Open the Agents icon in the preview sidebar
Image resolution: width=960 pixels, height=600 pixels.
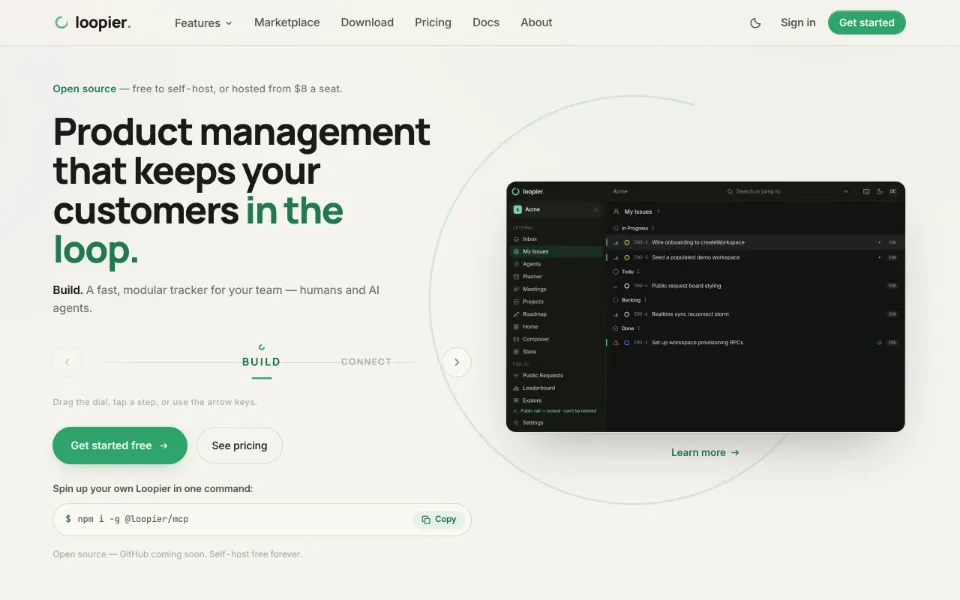(516, 264)
